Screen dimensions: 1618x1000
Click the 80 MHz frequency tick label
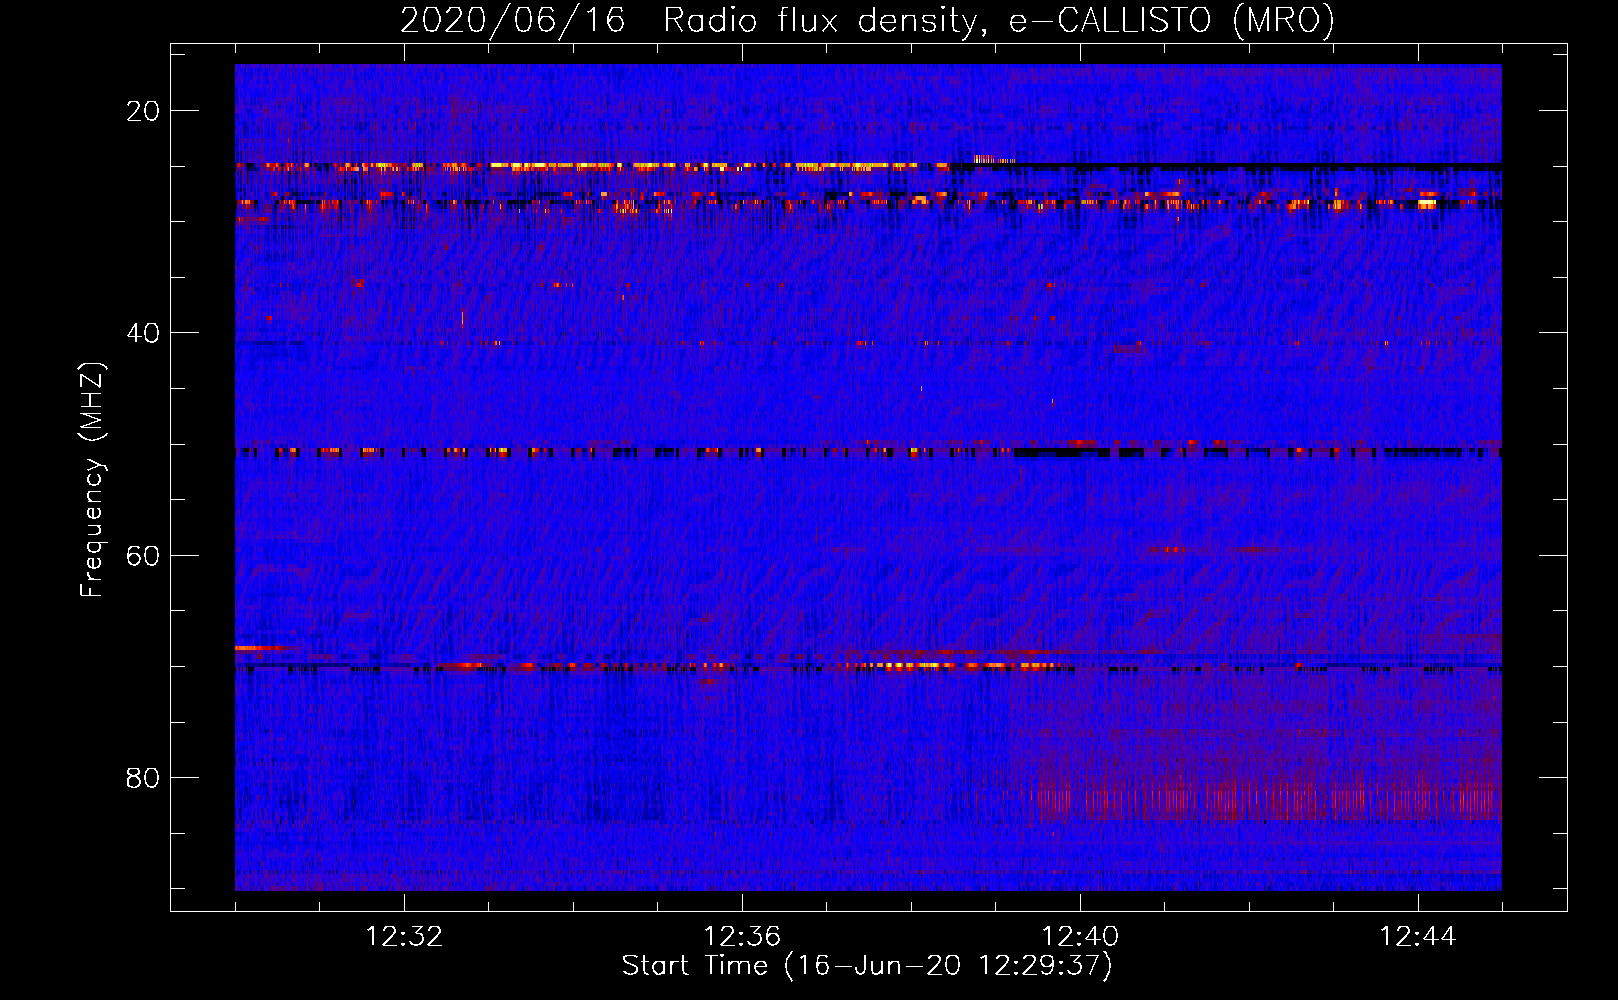[x=143, y=777]
